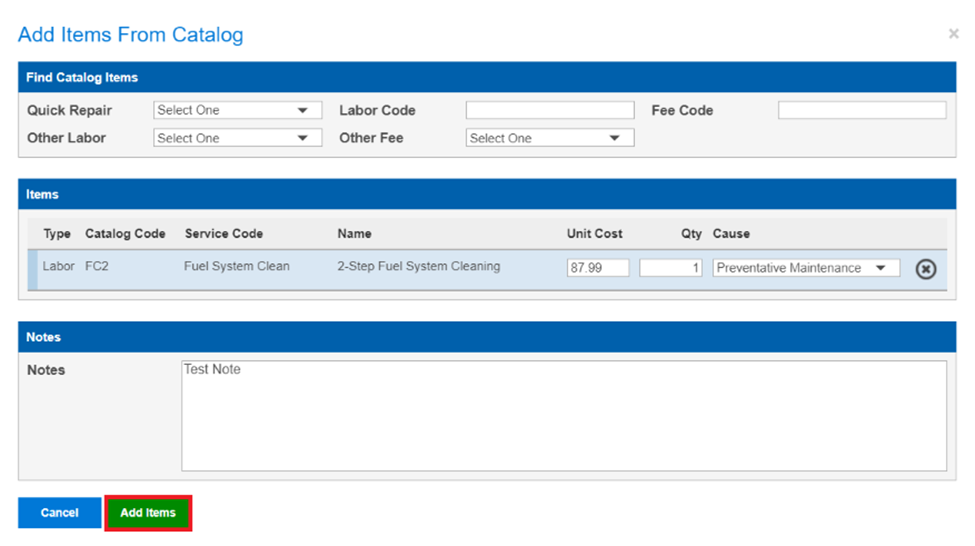The height and width of the screenshot is (546, 975).
Task: Click the Catalog Code column header
Action: [x=125, y=234]
